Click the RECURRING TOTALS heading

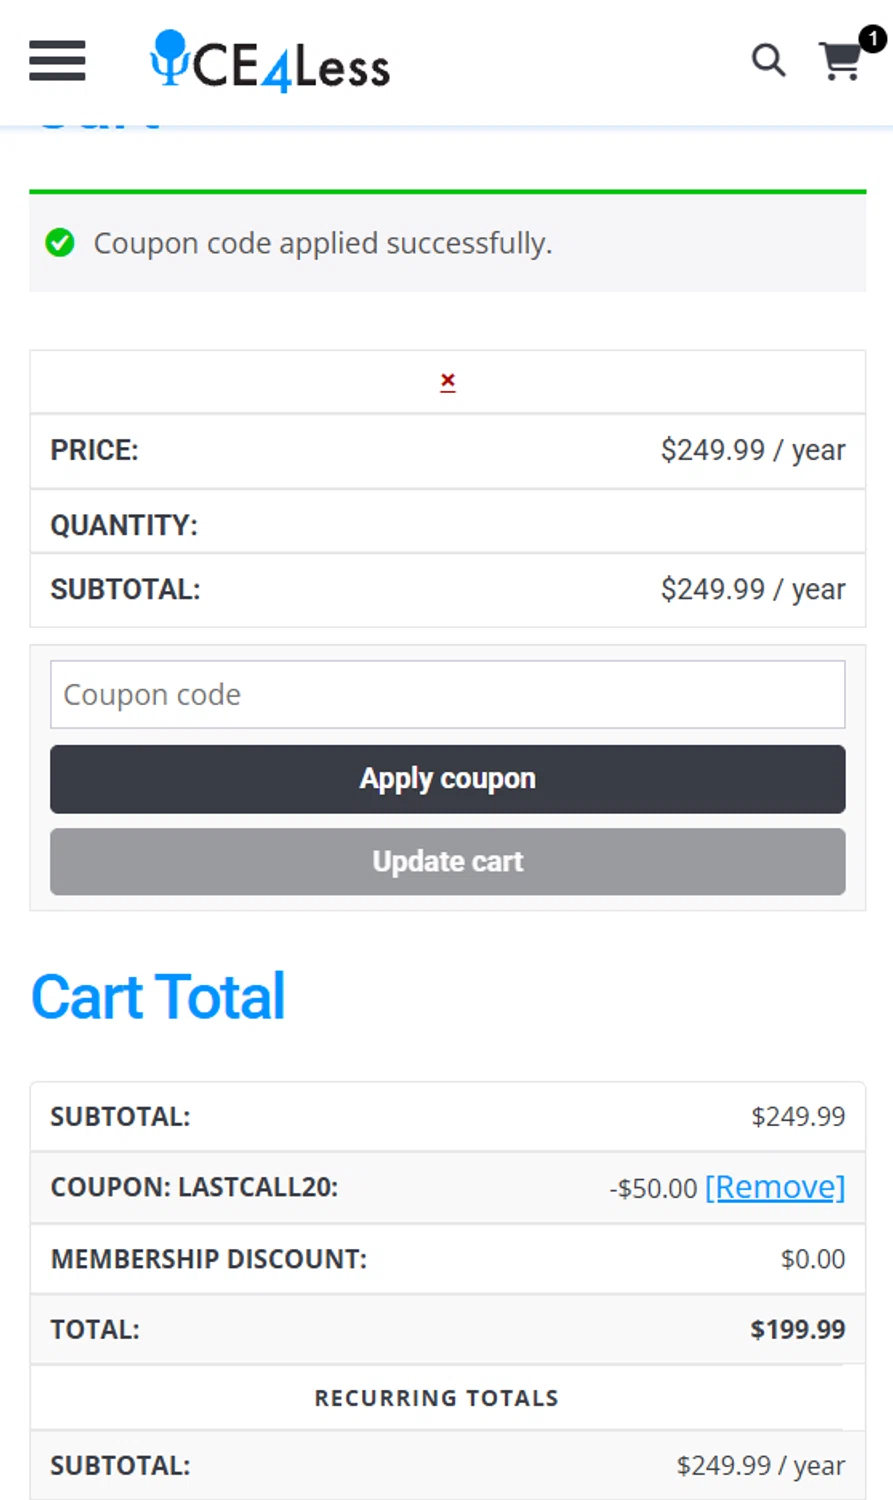[436, 1398]
